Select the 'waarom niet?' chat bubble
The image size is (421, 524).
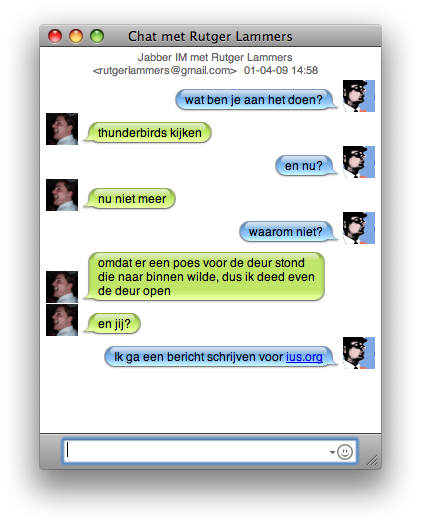(288, 231)
